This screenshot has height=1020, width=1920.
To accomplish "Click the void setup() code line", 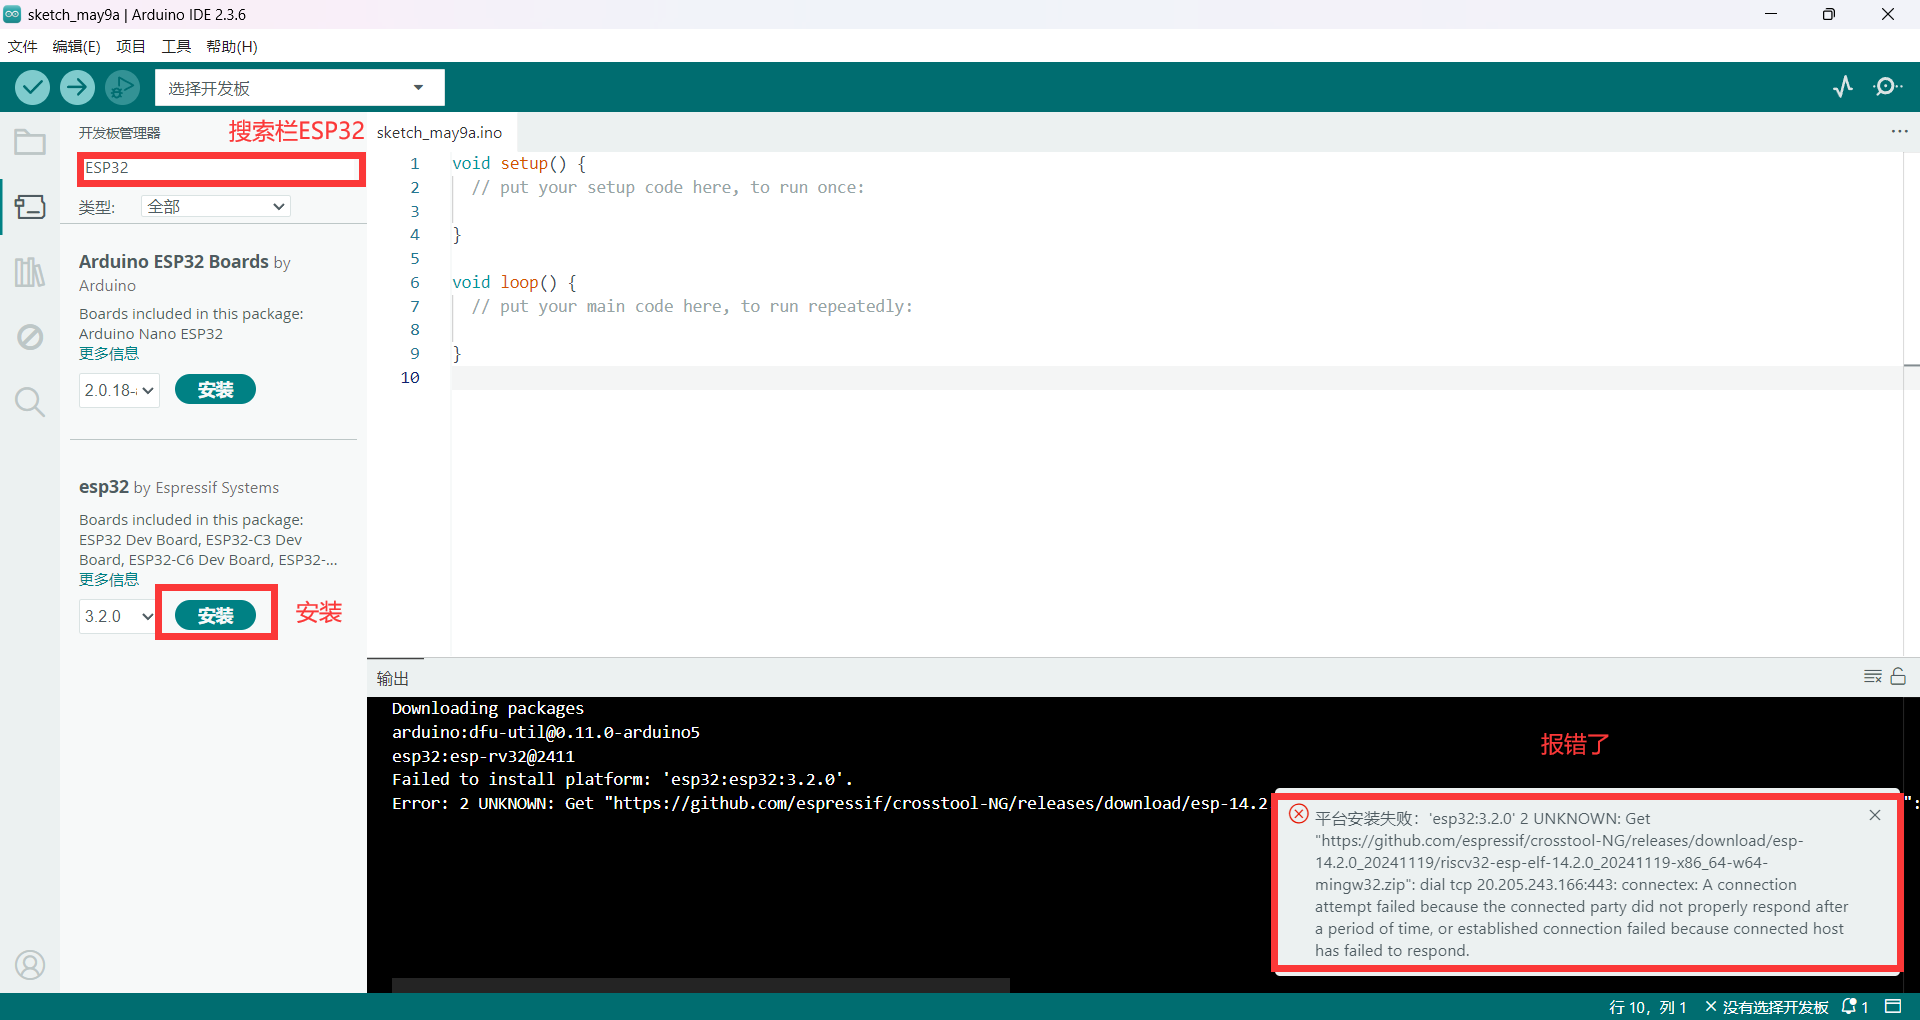I will [x=519, y=163].
